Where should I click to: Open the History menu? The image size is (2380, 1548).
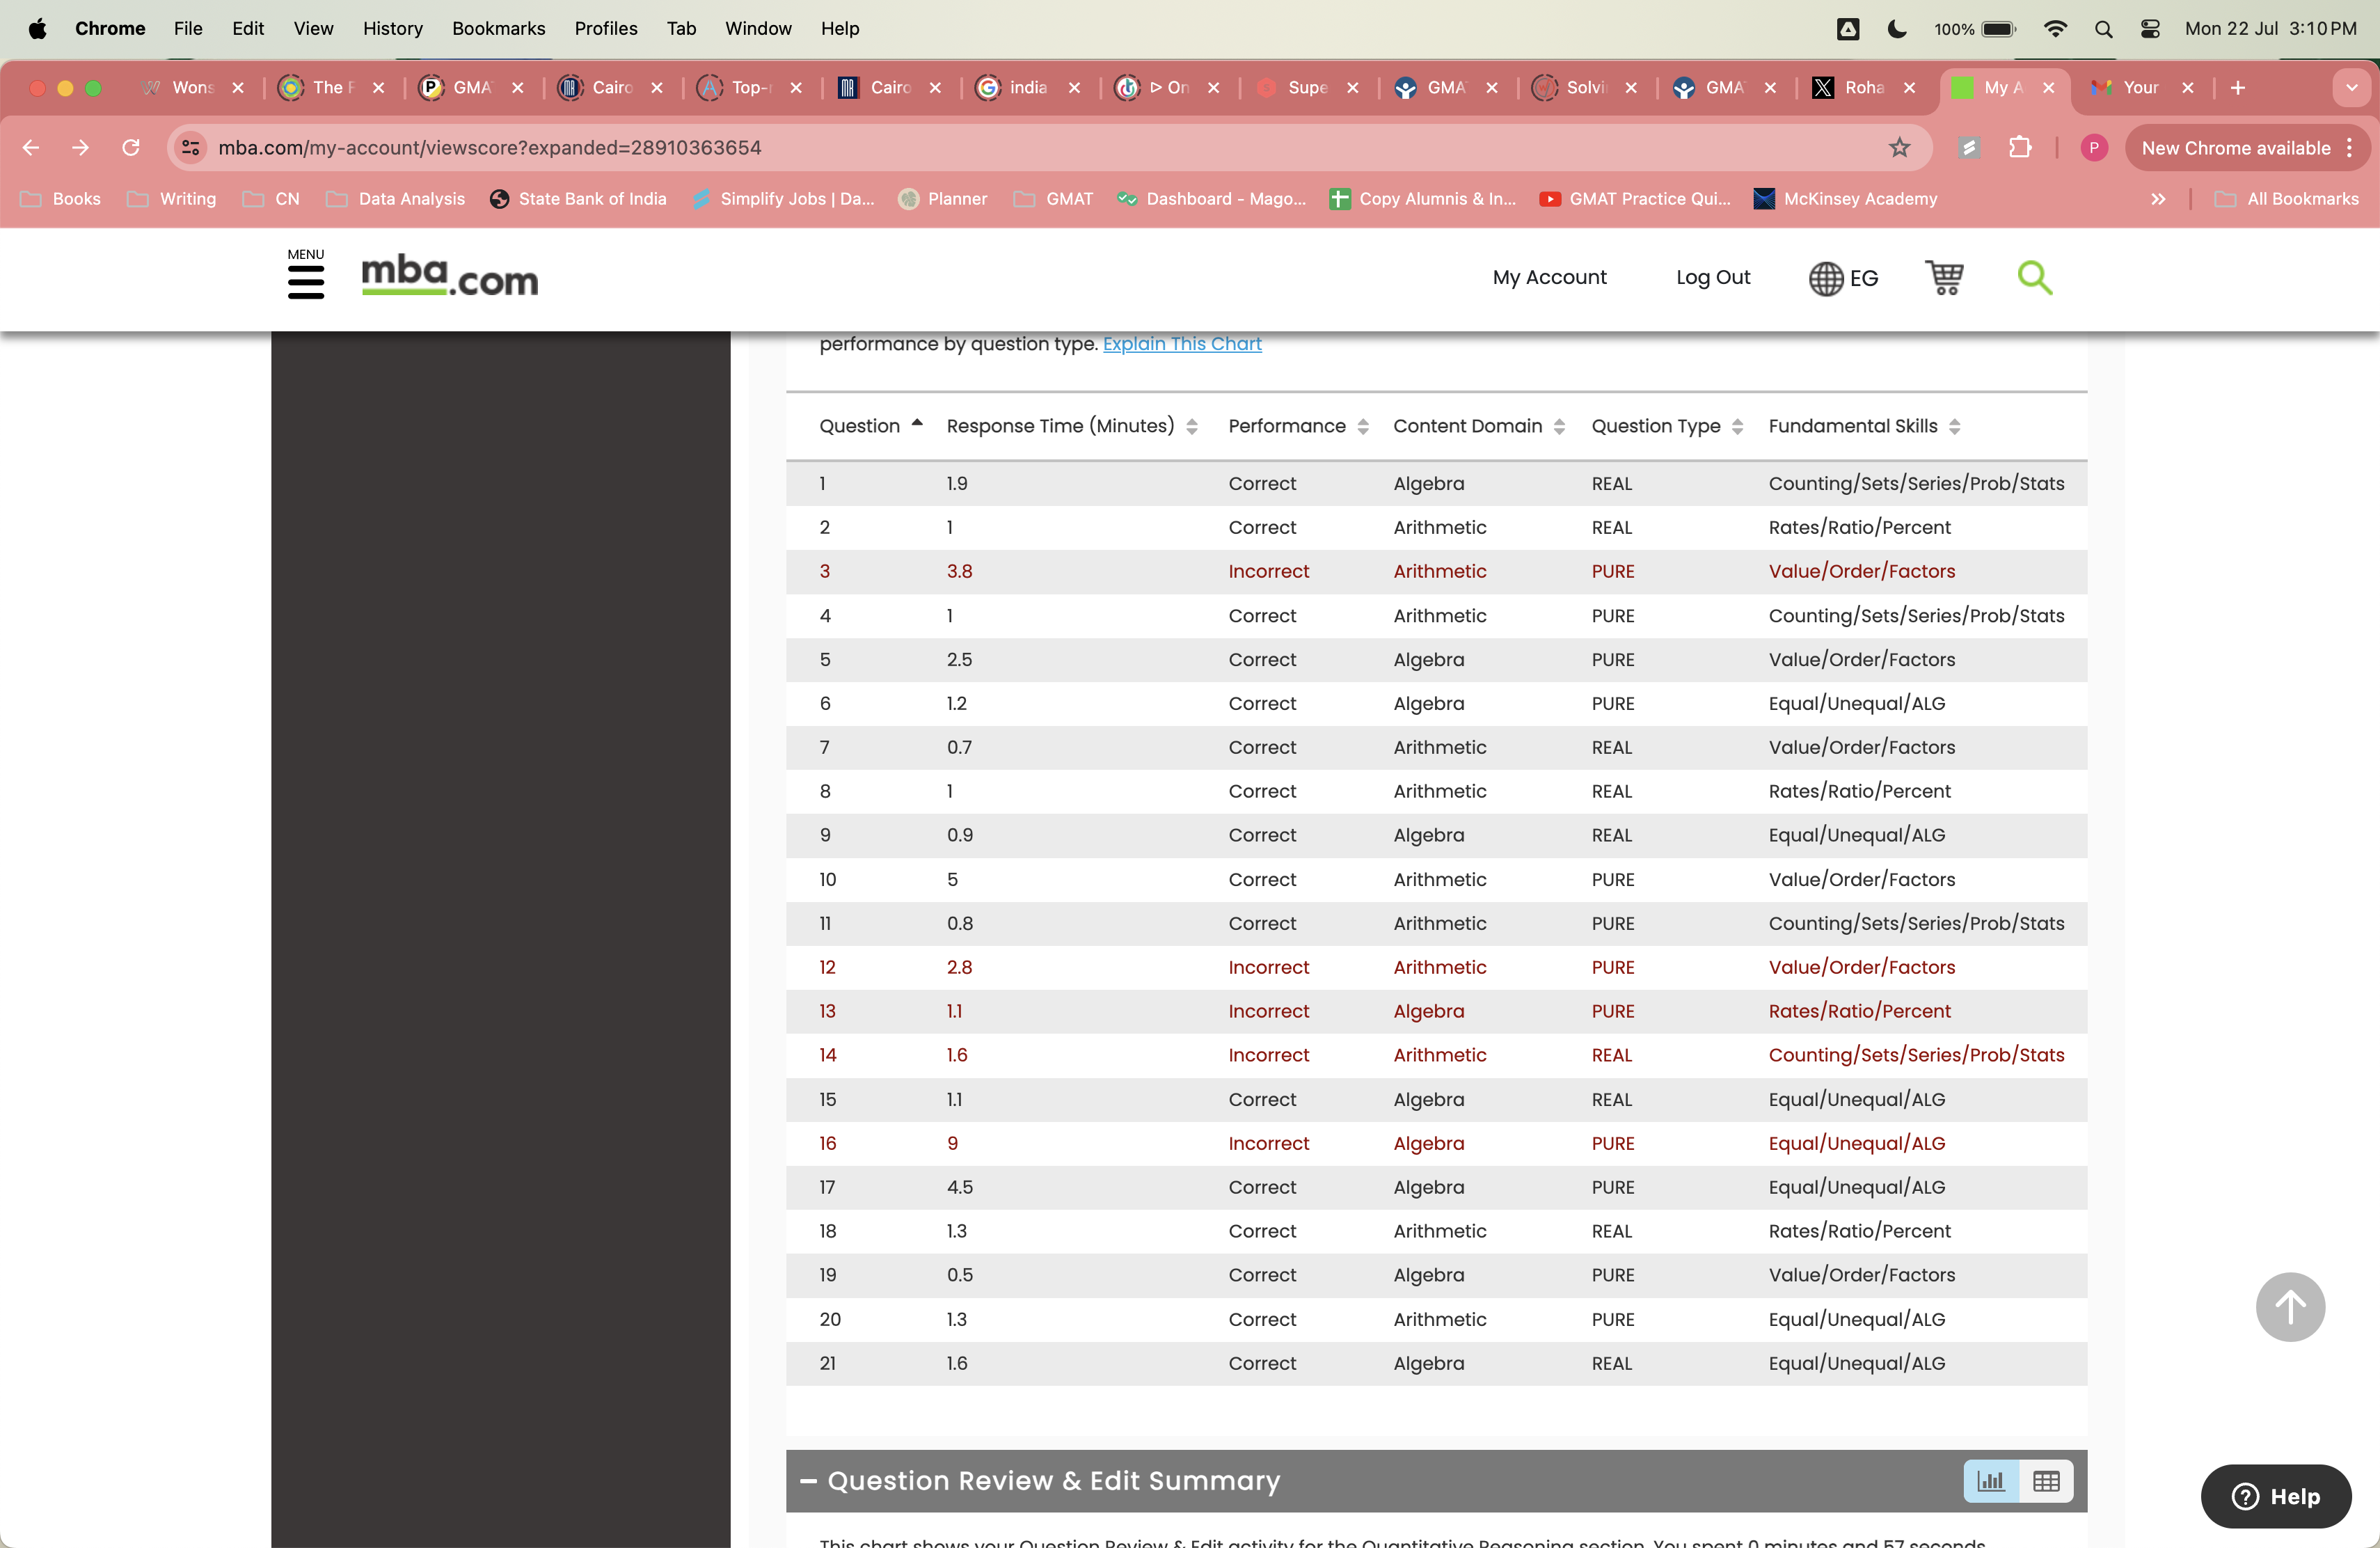(392, 28)
